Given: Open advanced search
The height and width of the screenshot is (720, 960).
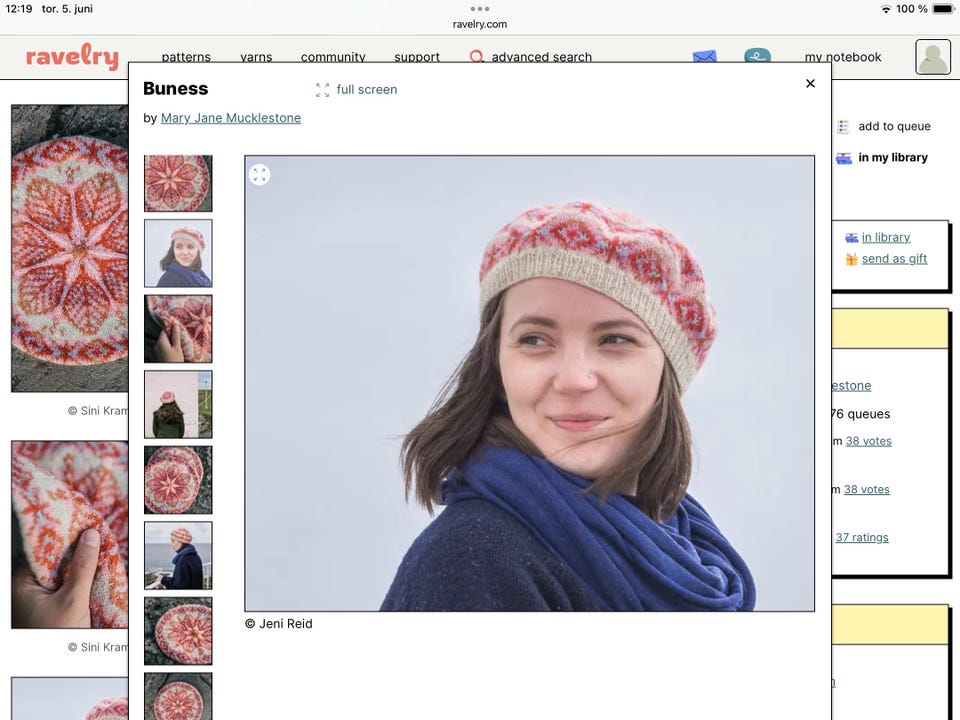Looking at the screenshot, I should 541,56.
